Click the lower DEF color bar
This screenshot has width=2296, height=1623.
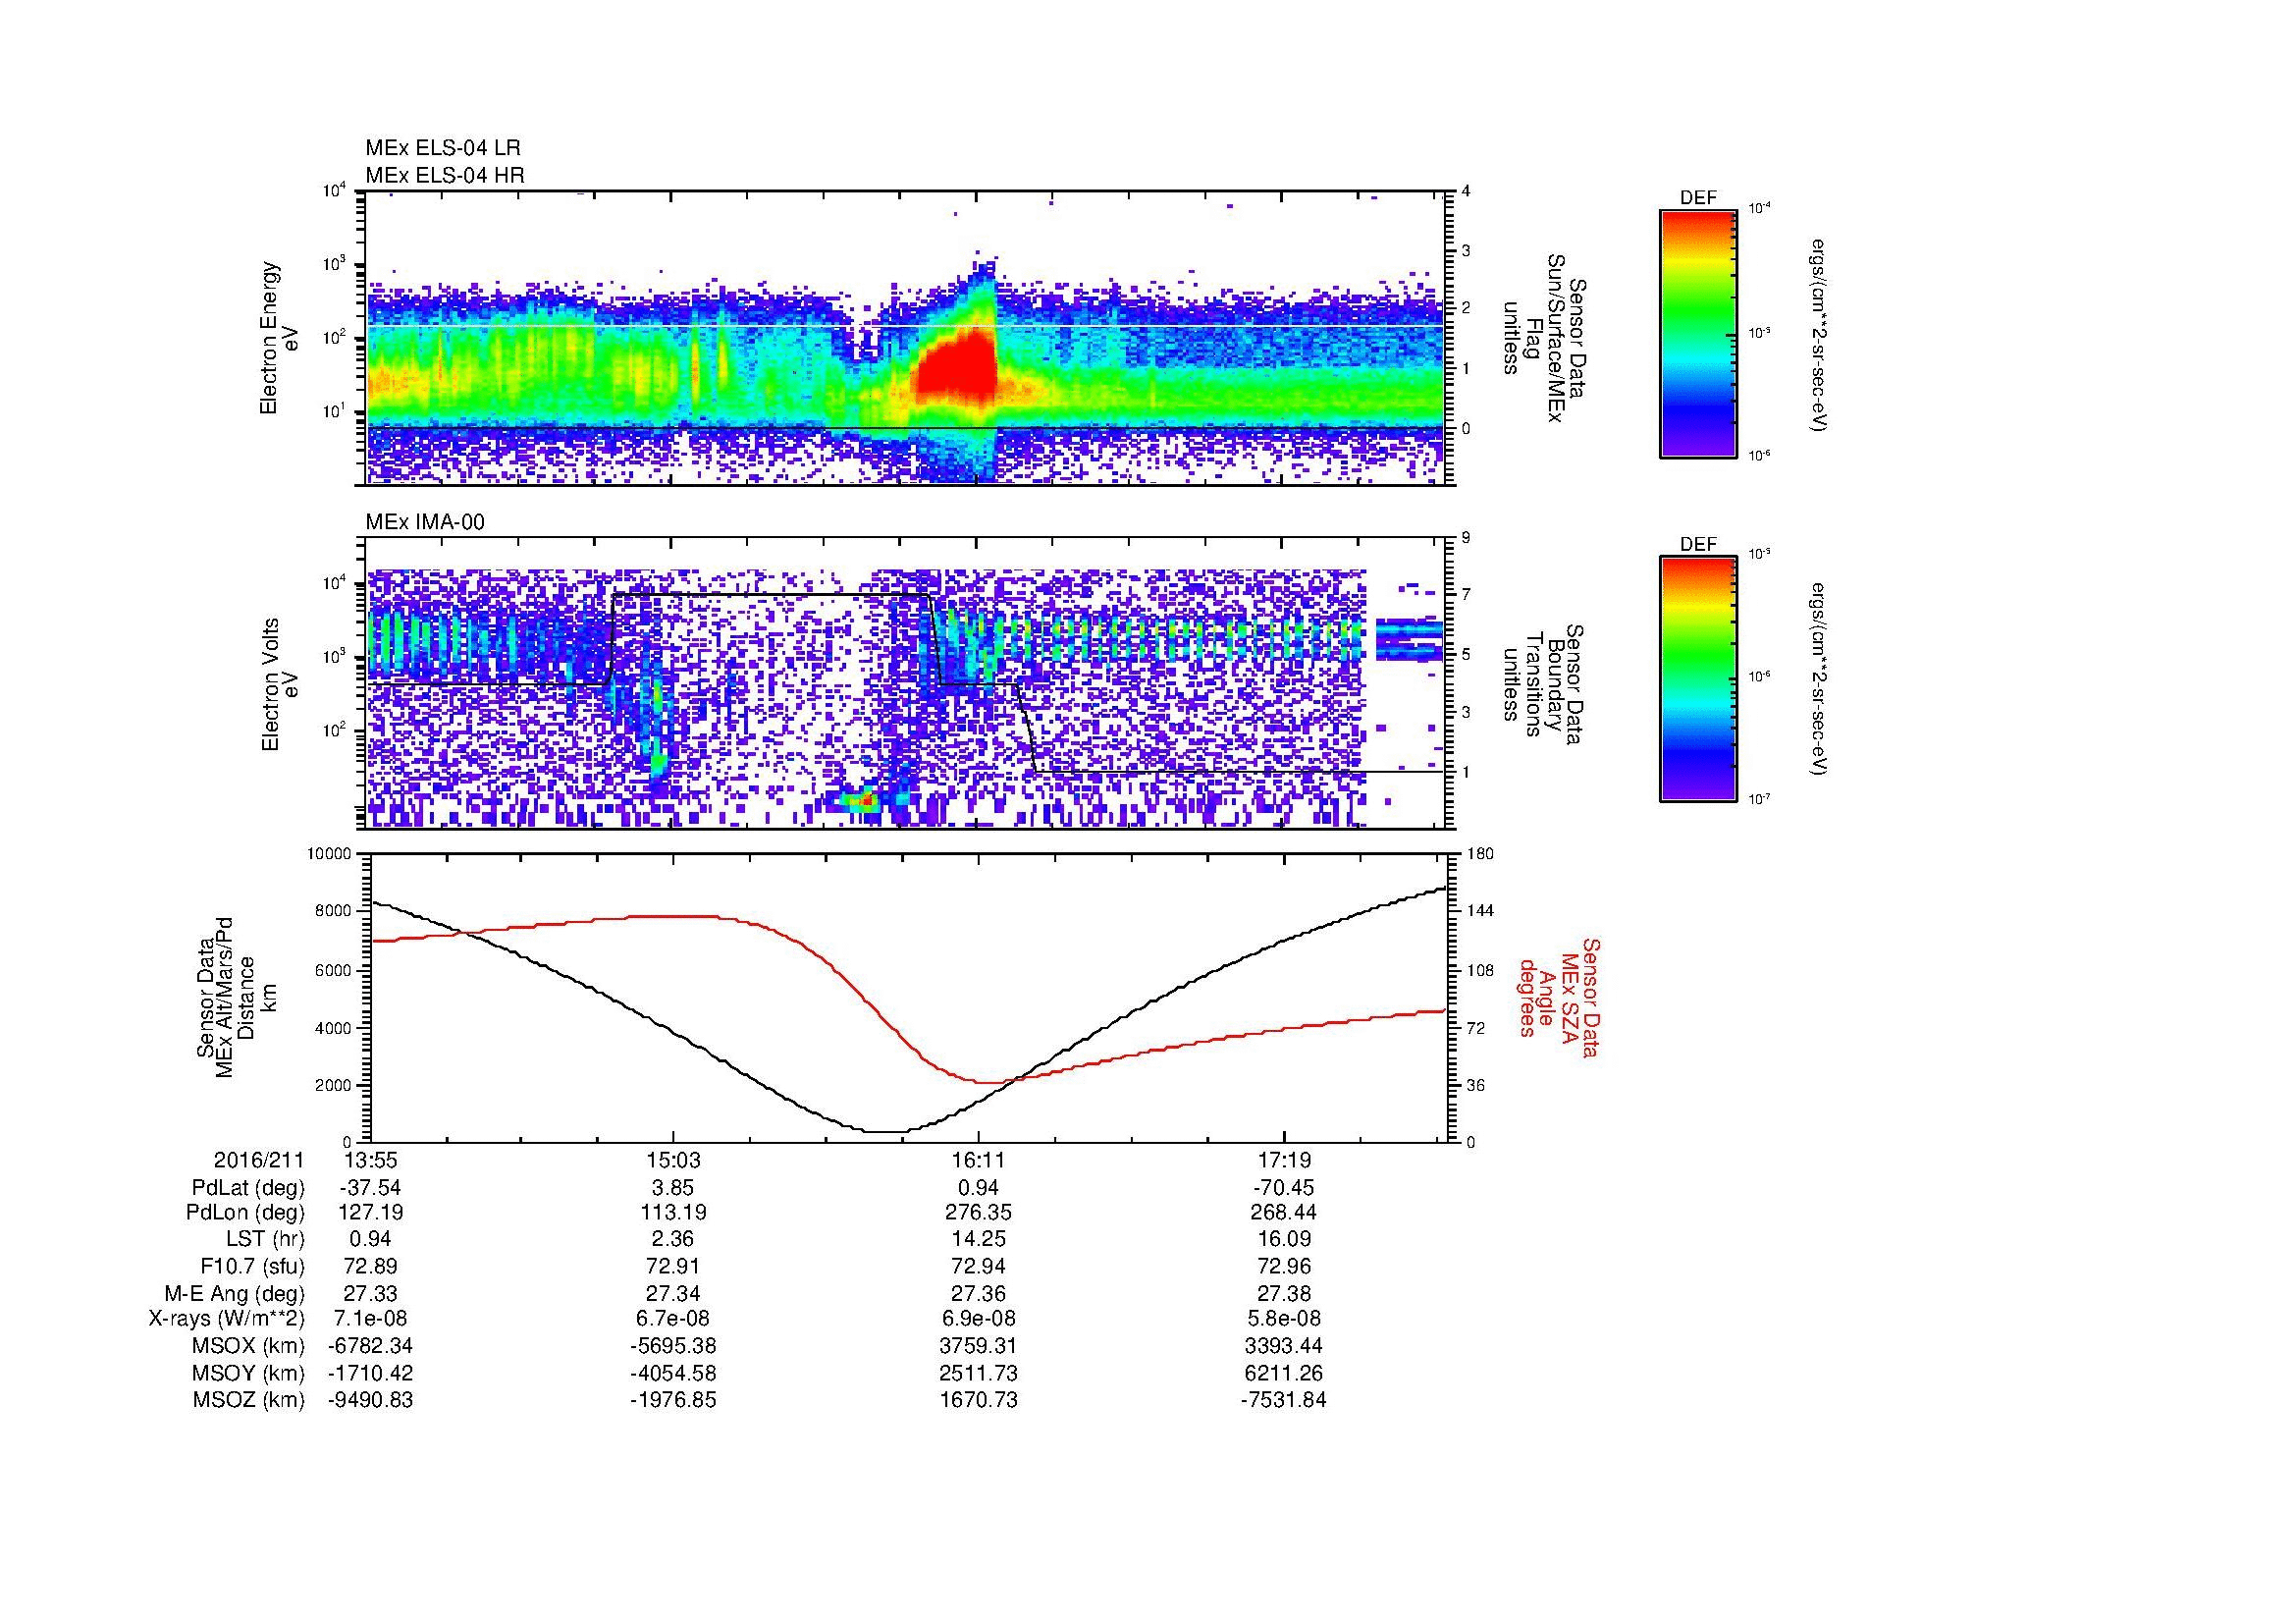click(x=1698, y=679)
